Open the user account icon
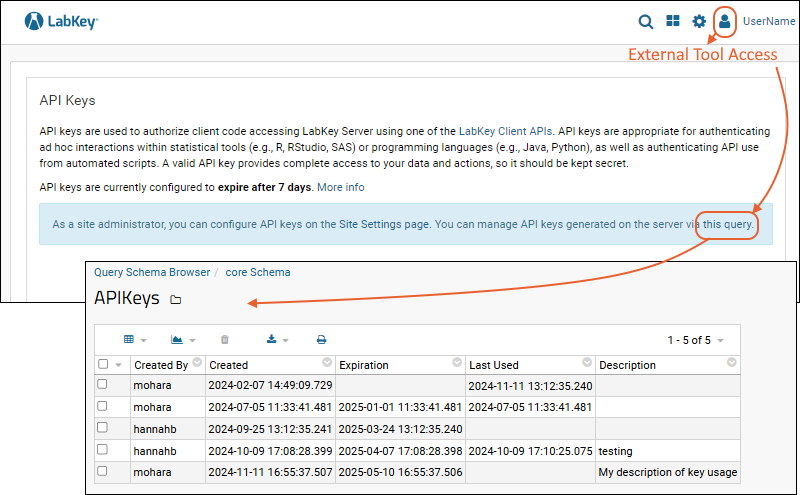Viewport: 800px width, 495px height. 724,21
